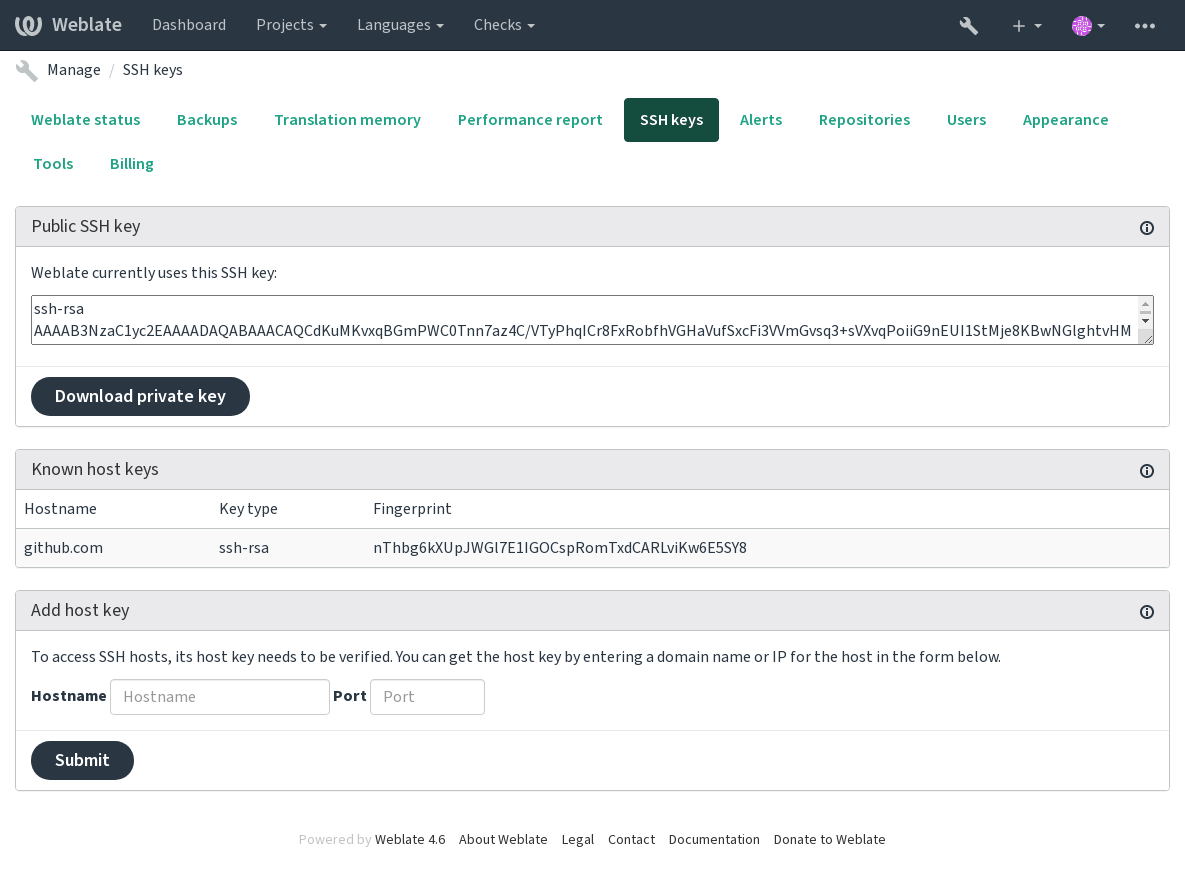Open About Weblate footer link

(x=503, y=839)
